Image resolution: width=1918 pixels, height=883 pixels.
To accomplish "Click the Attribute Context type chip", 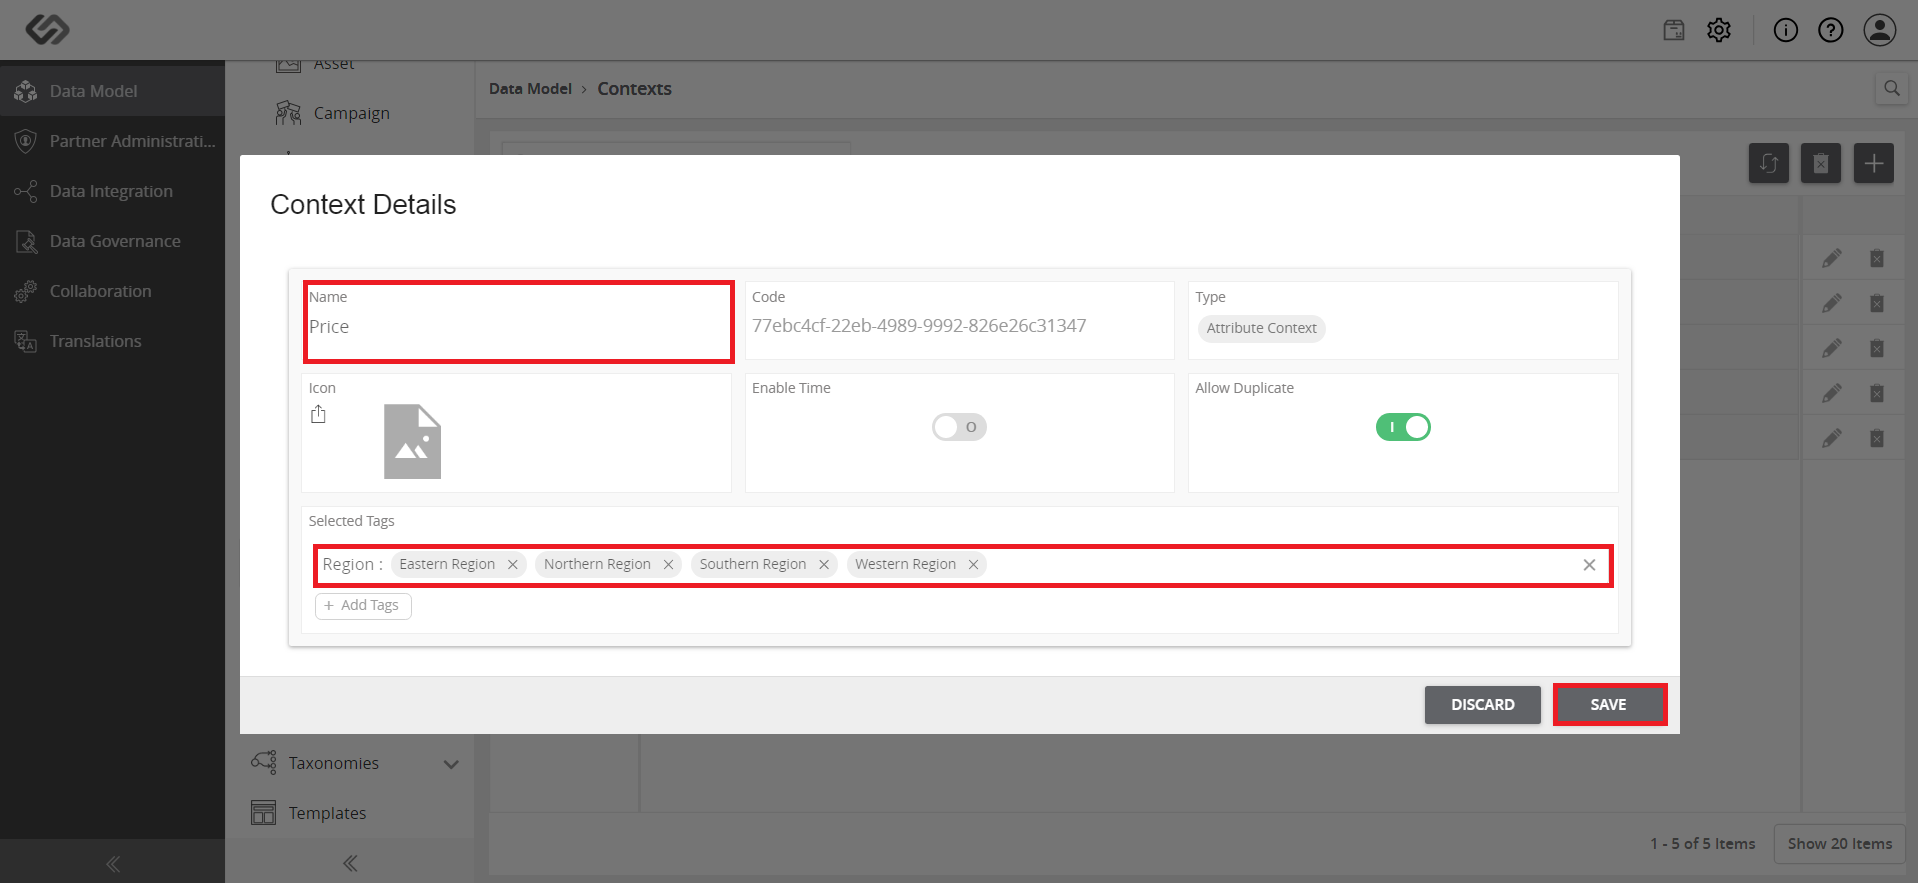I will [x=1261, y=328].
